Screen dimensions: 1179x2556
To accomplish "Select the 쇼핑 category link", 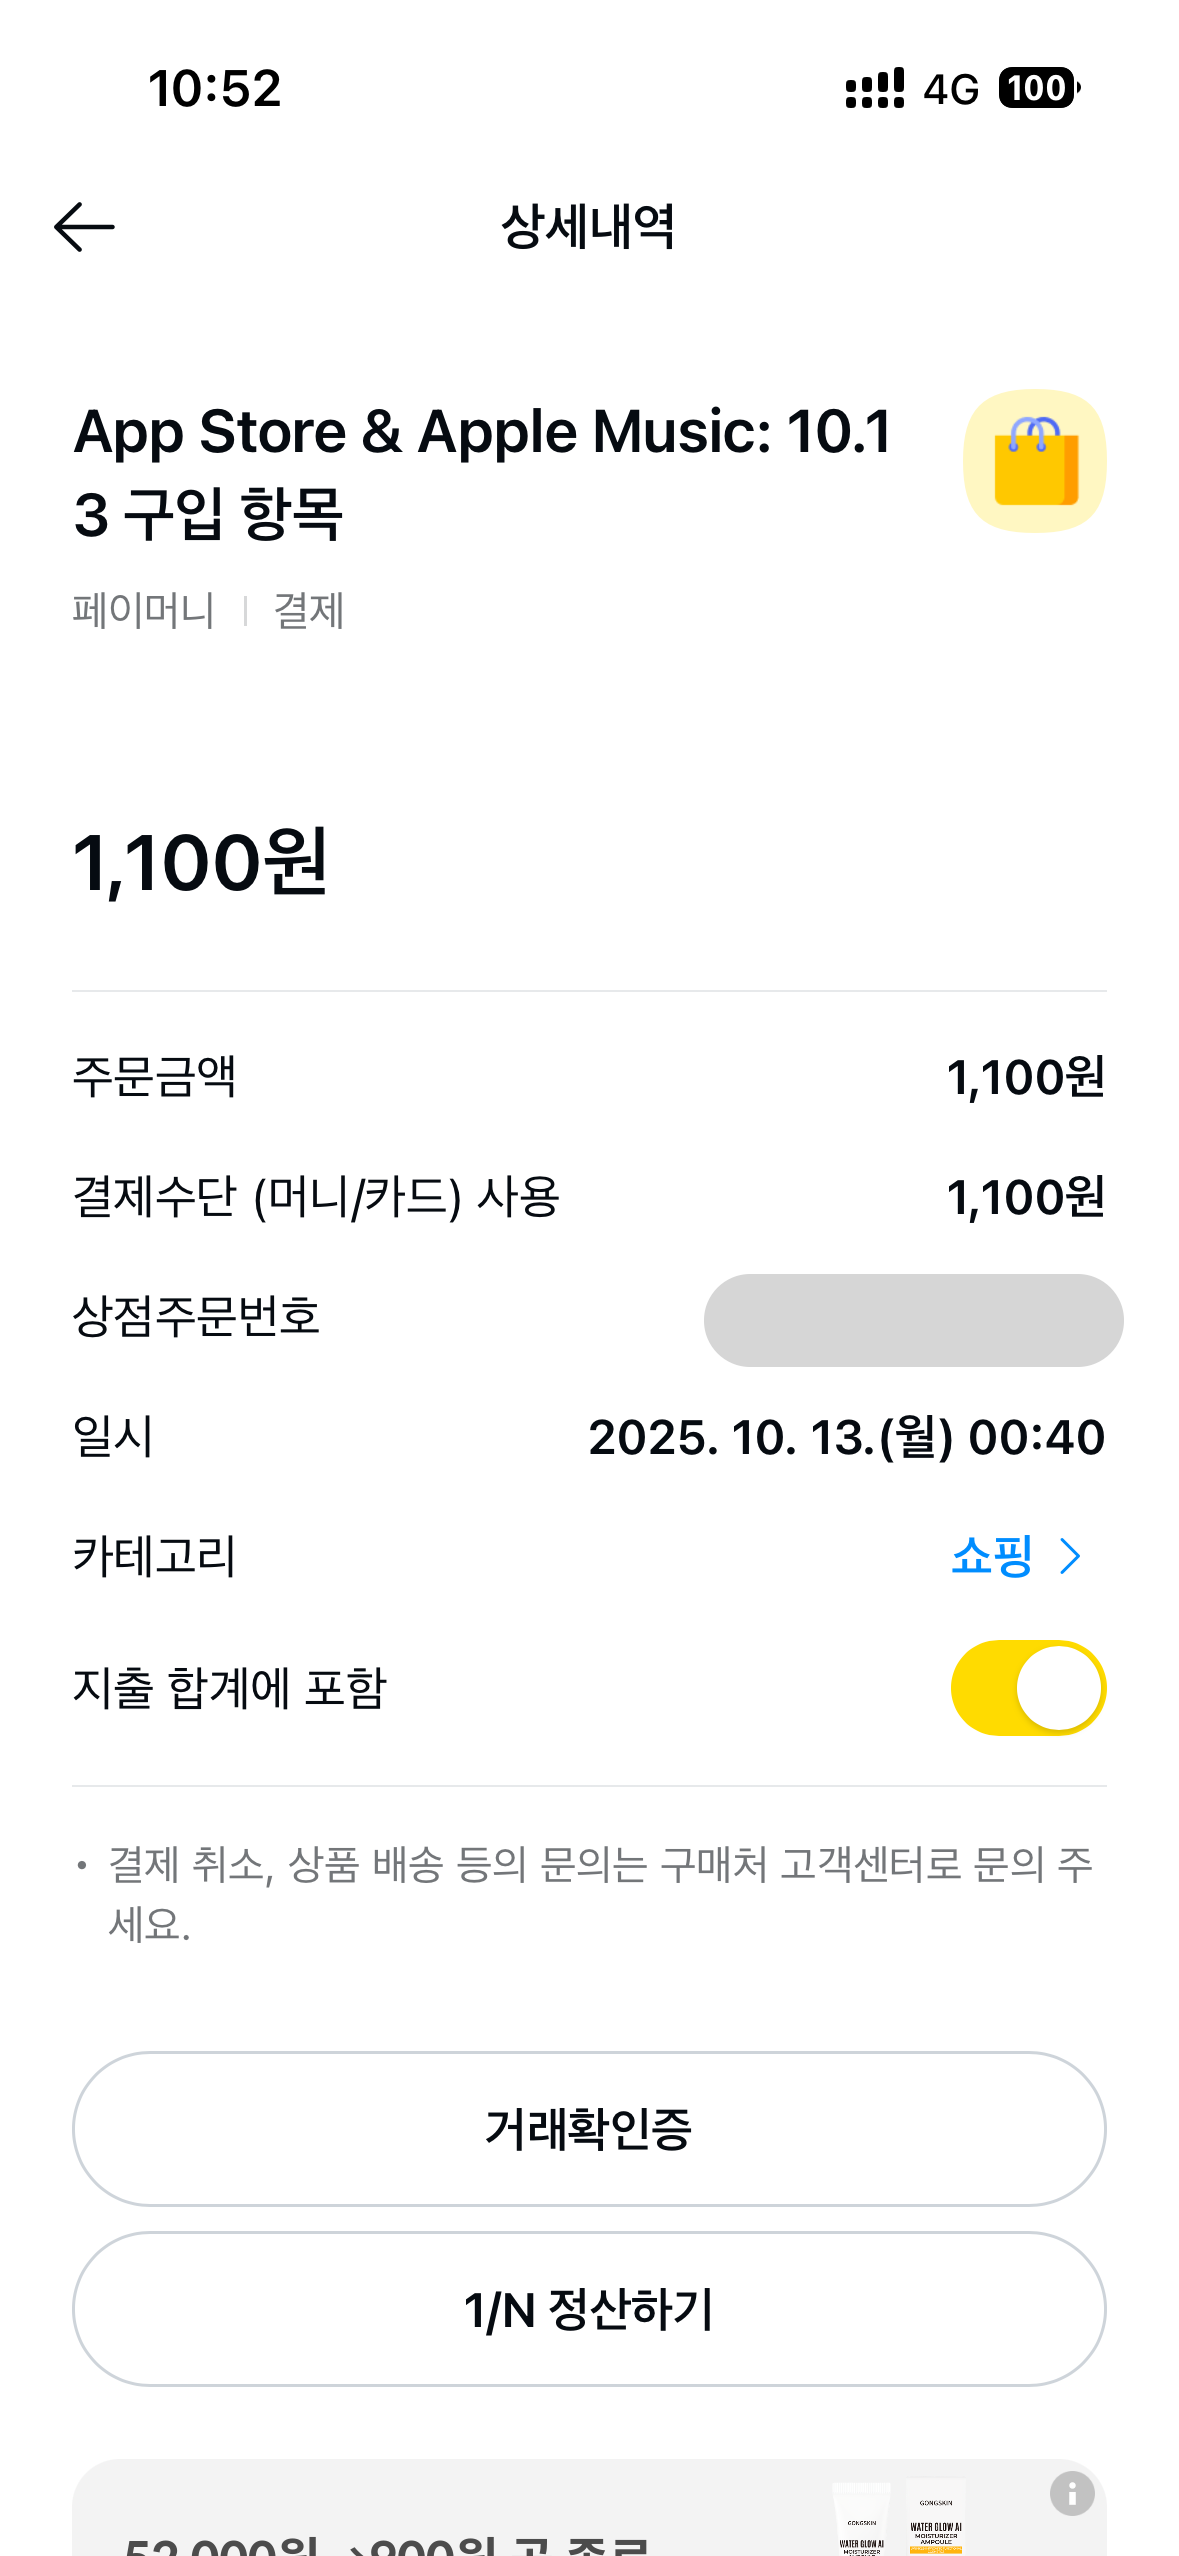I will [x=991, y=1556].
